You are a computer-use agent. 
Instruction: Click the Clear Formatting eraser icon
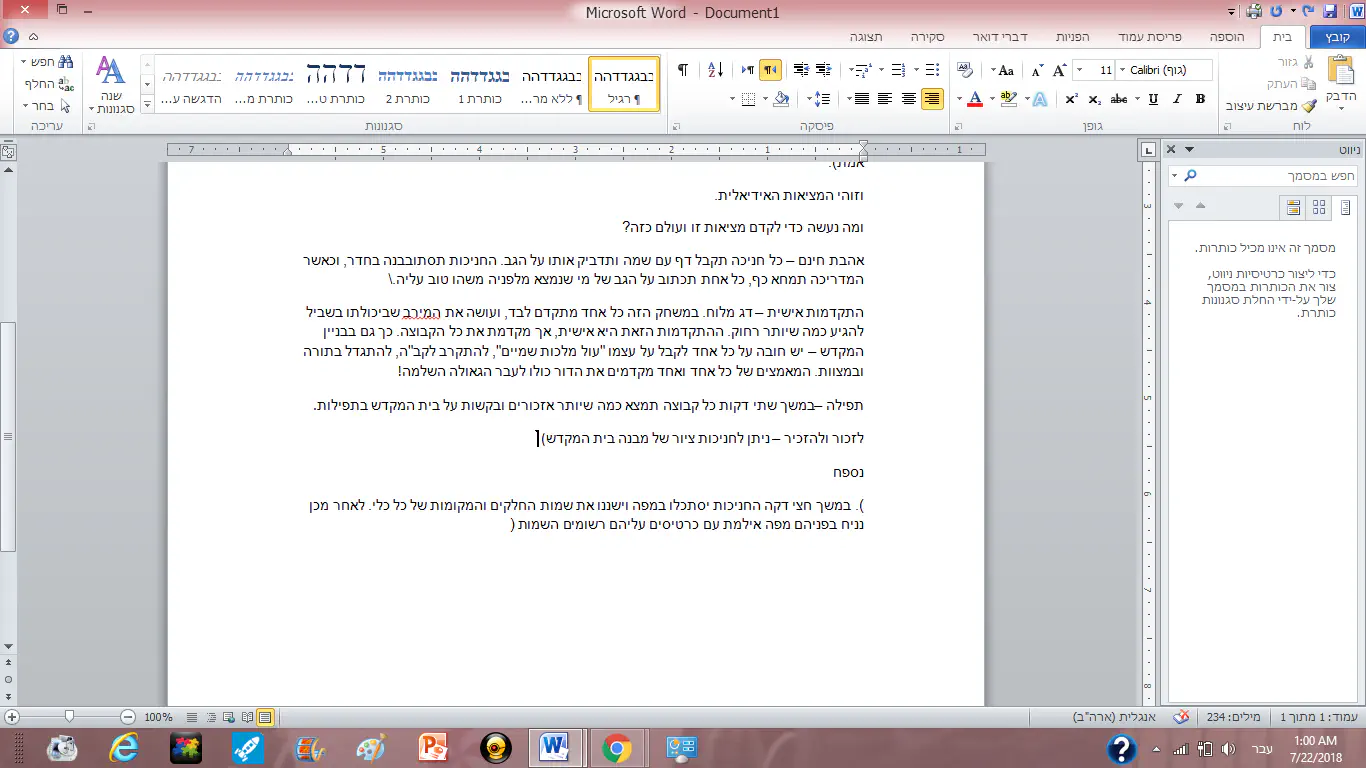tap(964, 71)
